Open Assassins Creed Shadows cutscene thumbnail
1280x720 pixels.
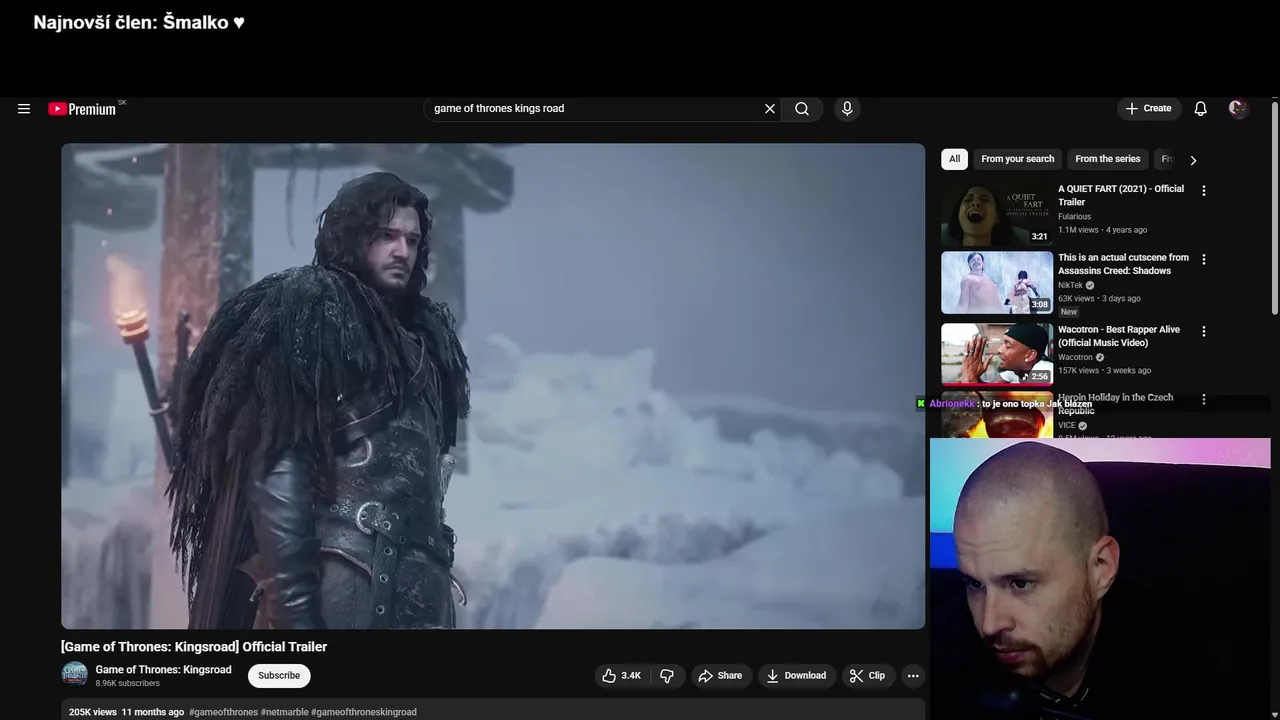pos(997,282)
